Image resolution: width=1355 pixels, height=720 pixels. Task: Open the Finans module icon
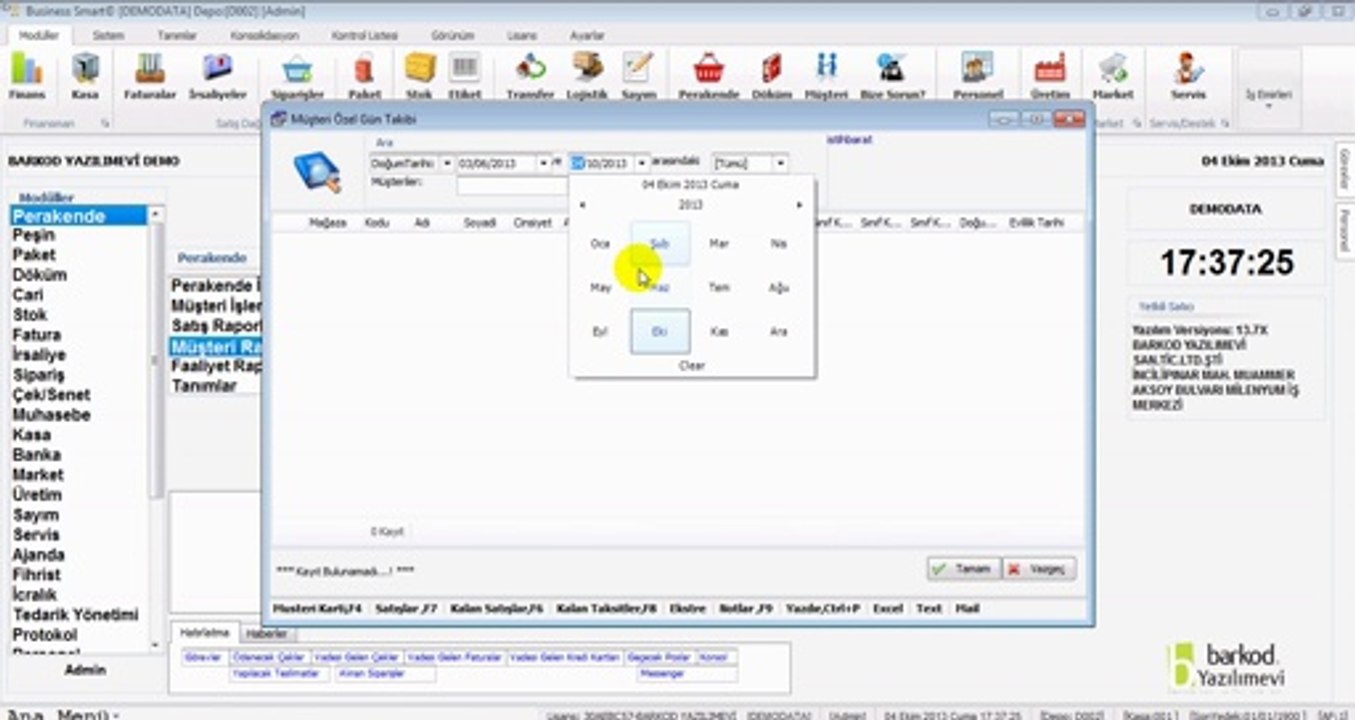pyautogui.click(x=27, y=75)
